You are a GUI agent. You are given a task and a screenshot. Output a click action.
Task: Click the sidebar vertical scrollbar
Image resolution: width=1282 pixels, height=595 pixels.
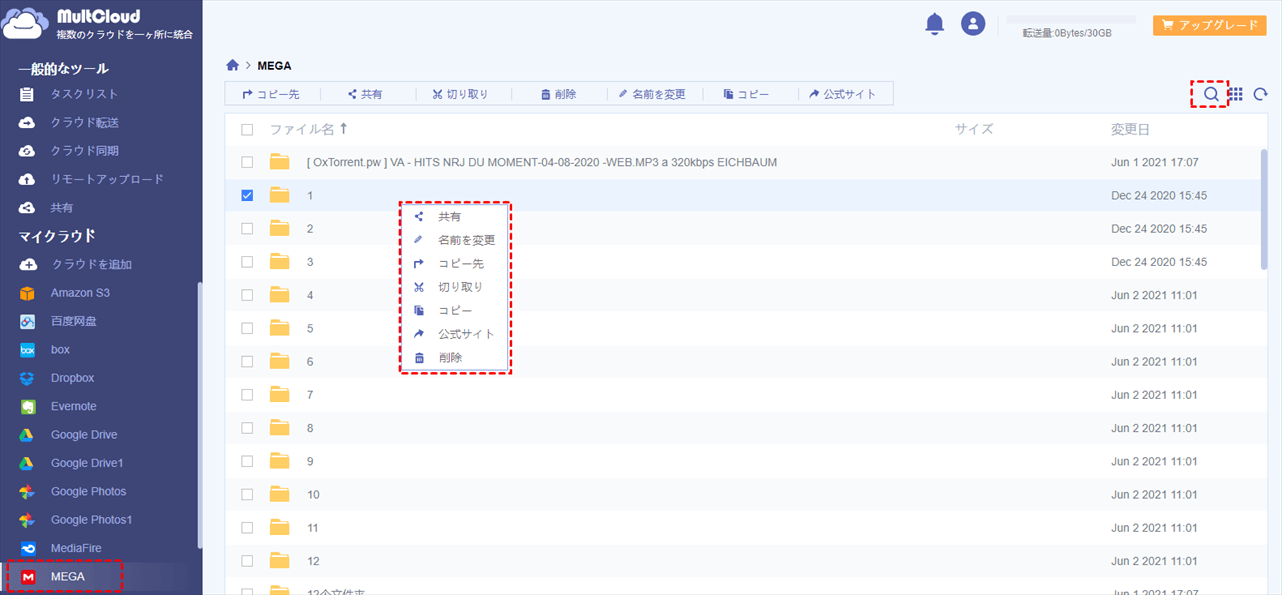(x=199, y=414)
